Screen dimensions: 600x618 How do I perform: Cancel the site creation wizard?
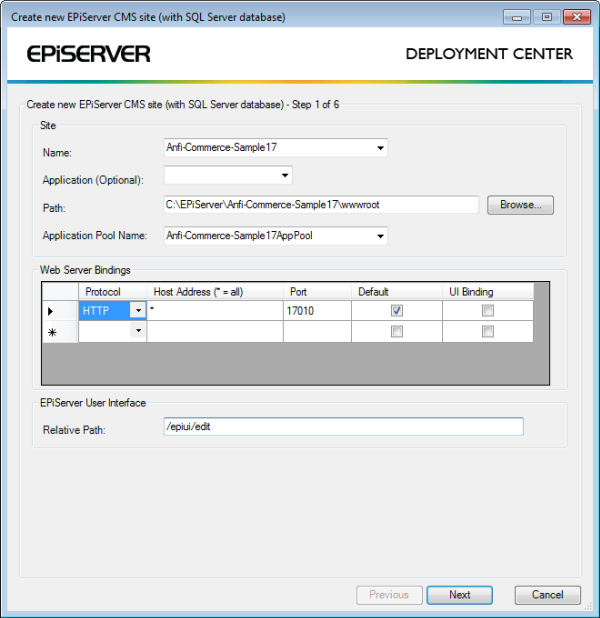(x=547, y=594)
